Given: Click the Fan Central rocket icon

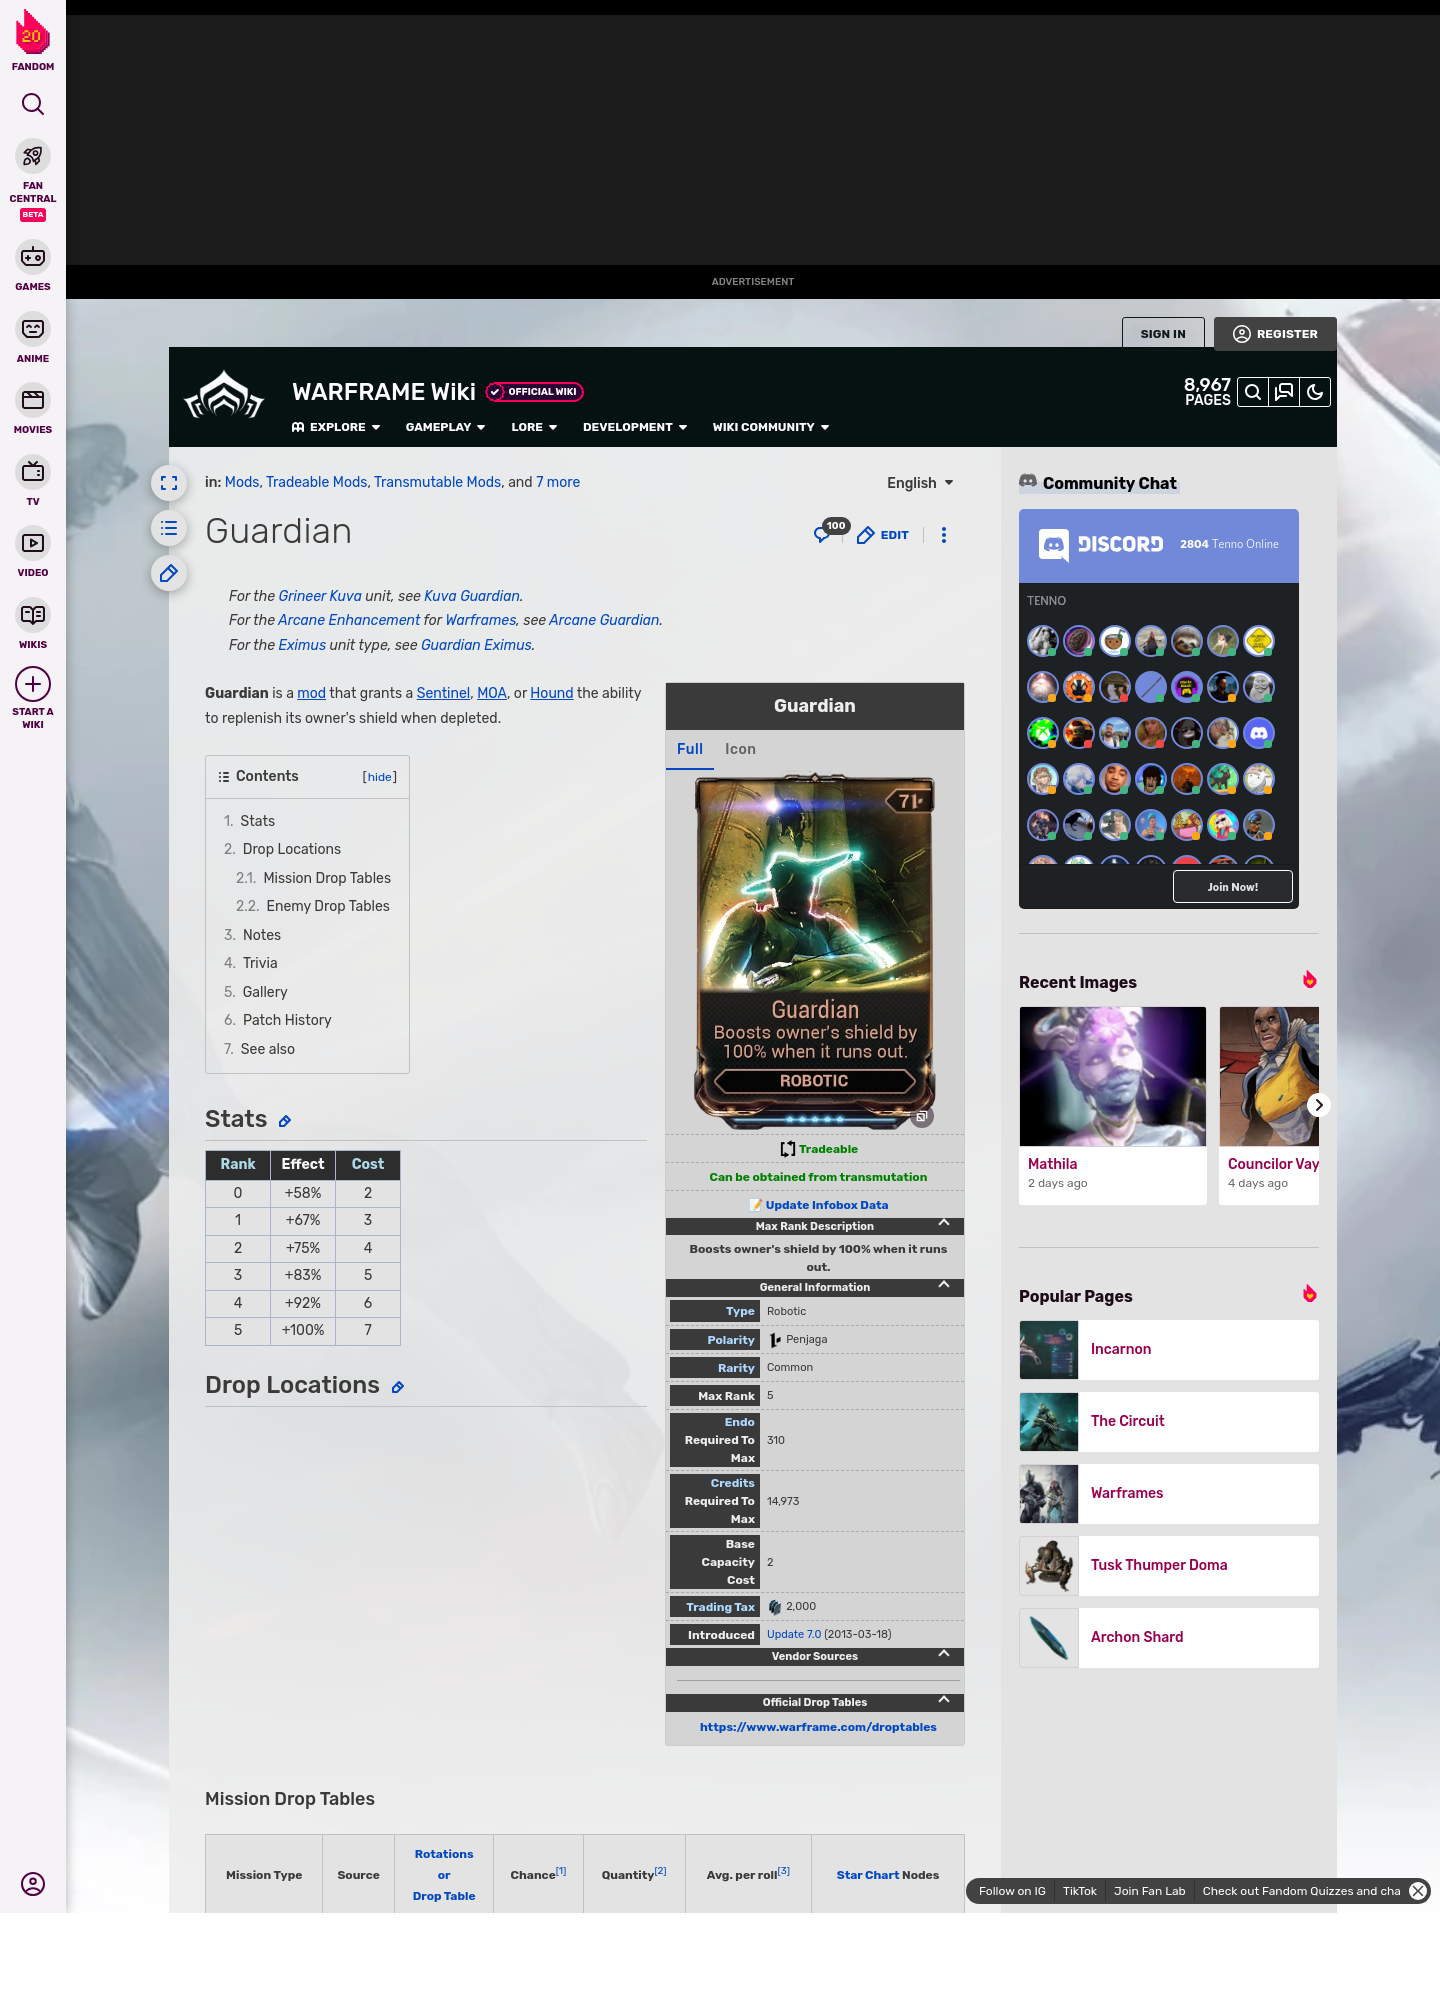Looking at the screenshot, I should (x=33, y=157).
